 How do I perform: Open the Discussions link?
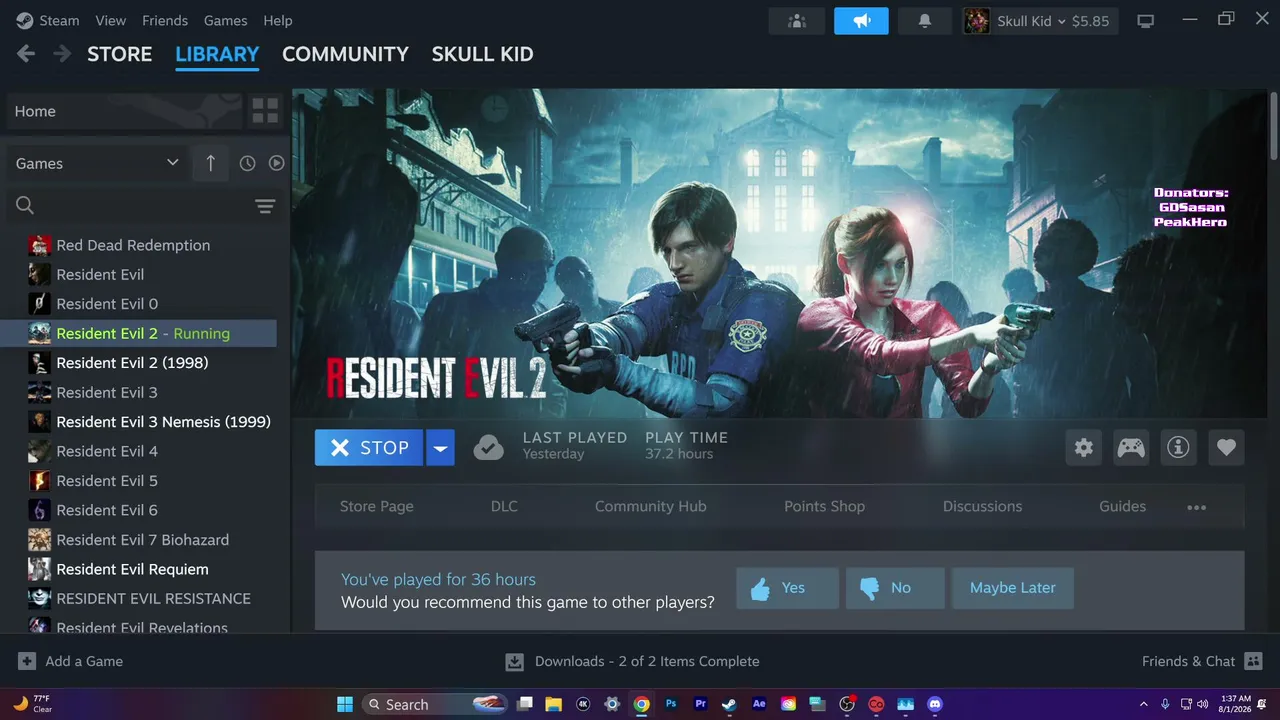[982, 506]
